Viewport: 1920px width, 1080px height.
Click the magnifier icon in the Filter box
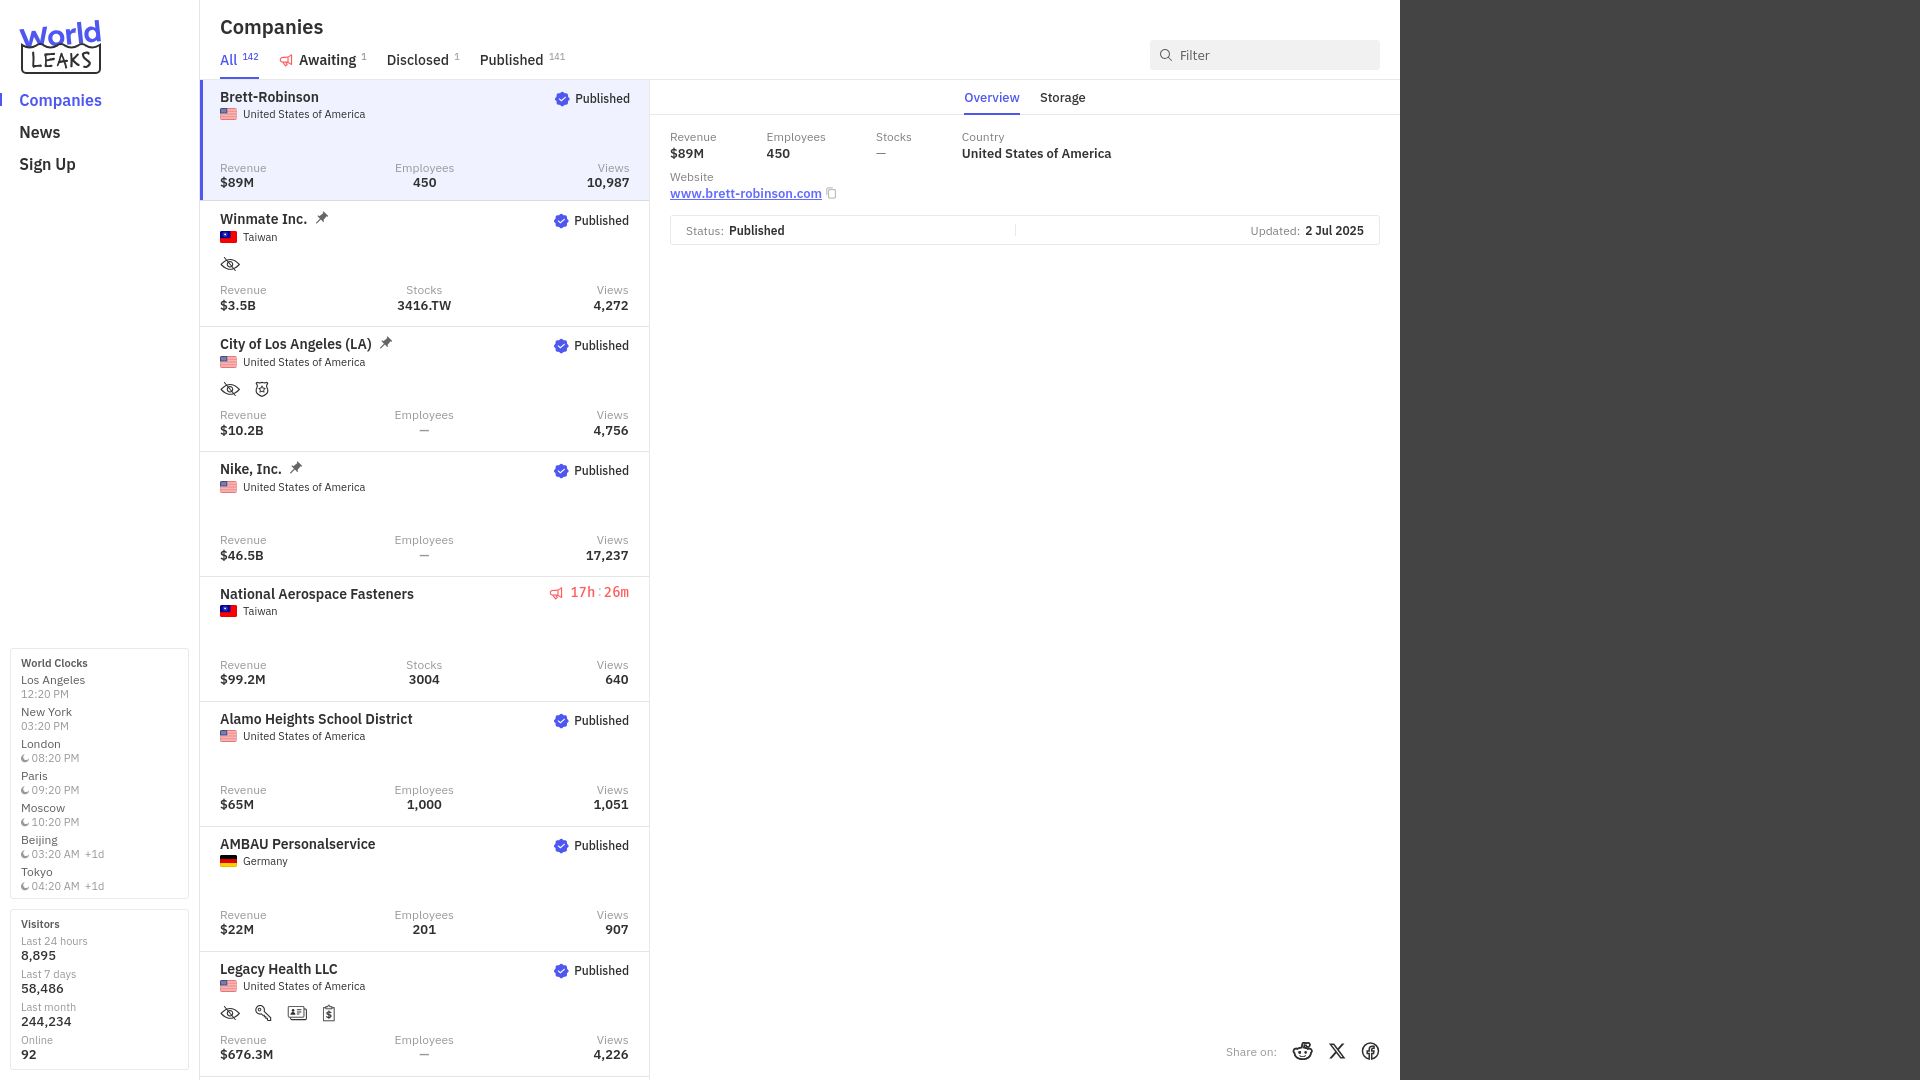(1166, 55)
